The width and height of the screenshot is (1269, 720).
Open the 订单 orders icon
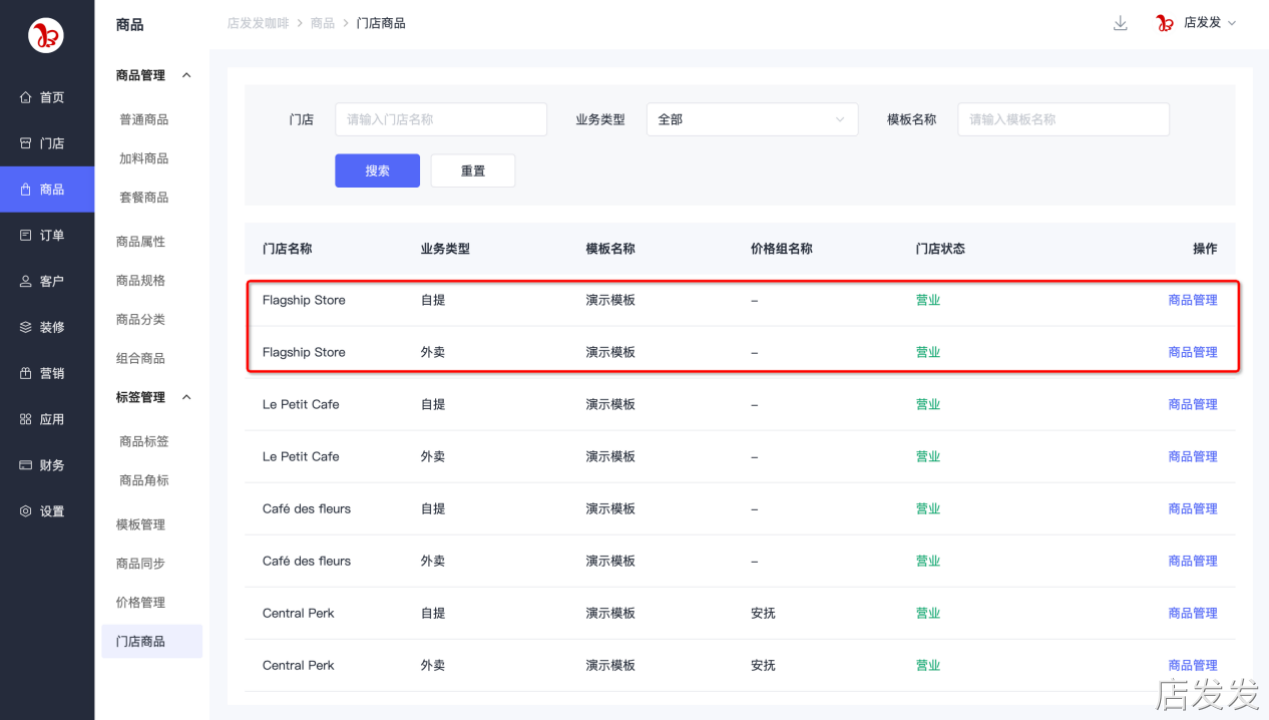click(26, 235)
